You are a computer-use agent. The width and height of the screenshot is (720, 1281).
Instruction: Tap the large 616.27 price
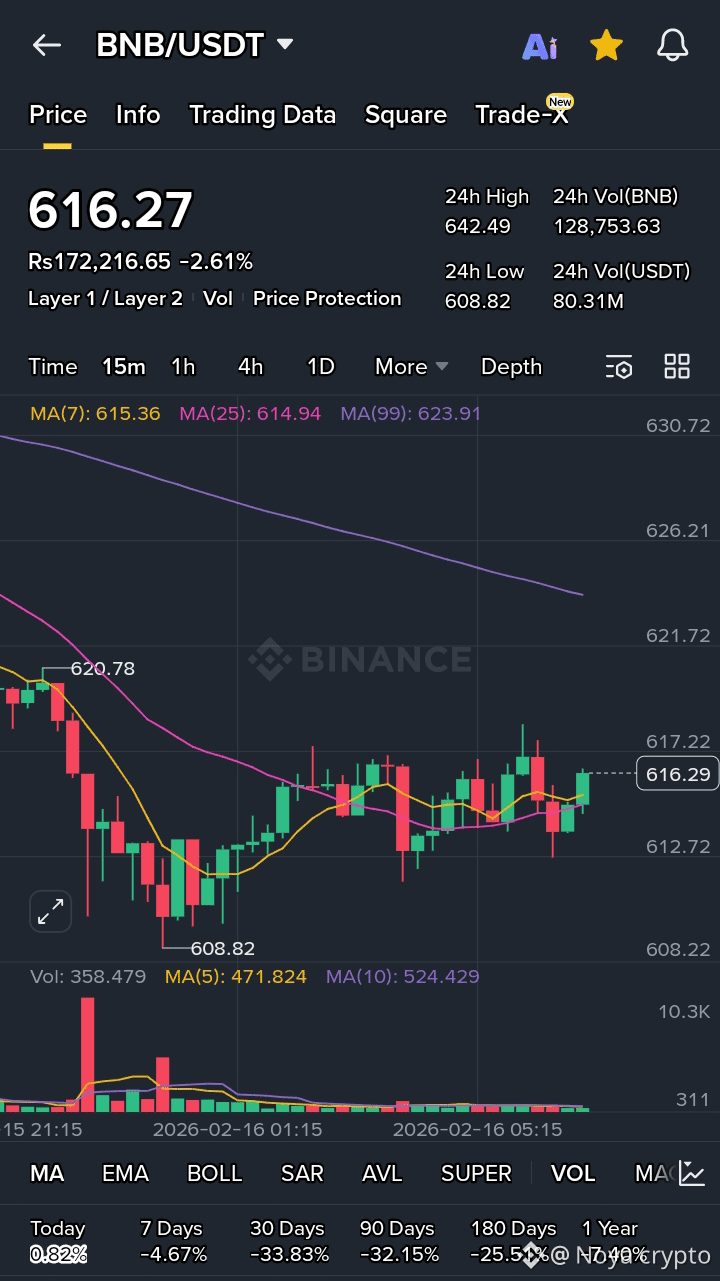pos(110,210)
